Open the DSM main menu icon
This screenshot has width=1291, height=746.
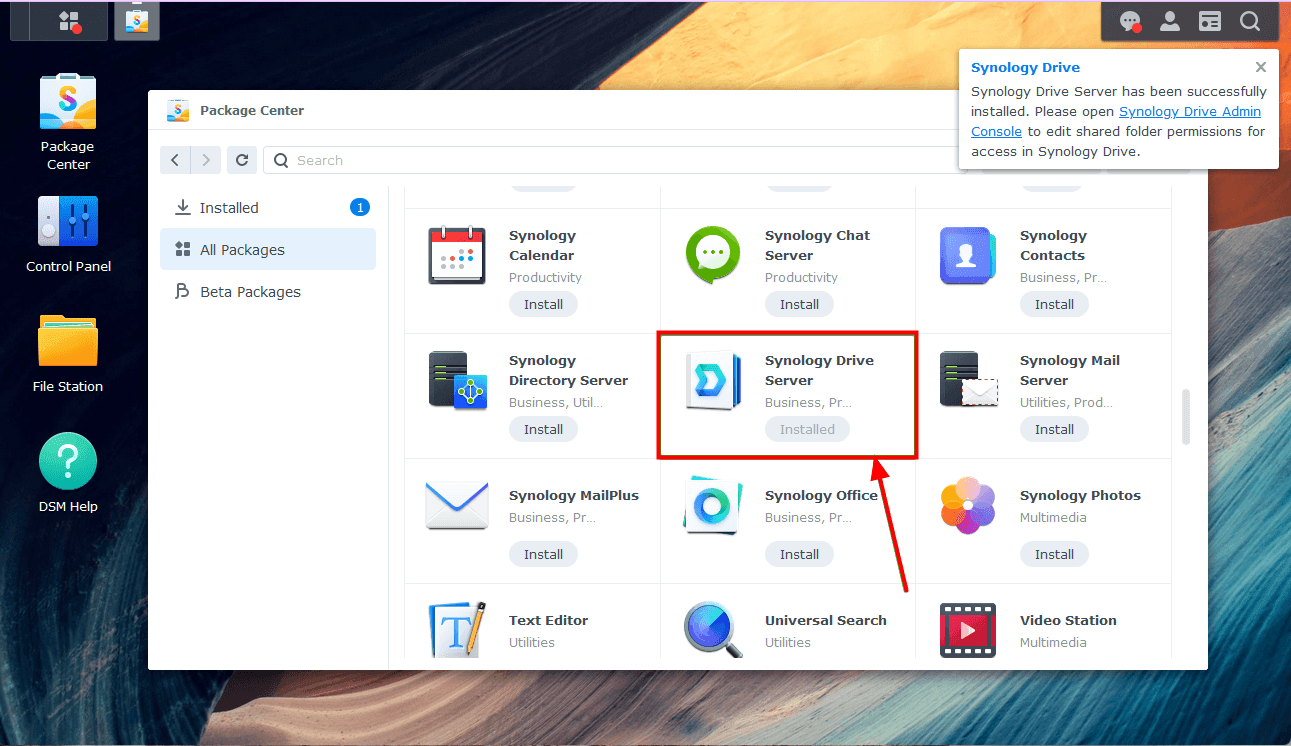tap(69, 21)
